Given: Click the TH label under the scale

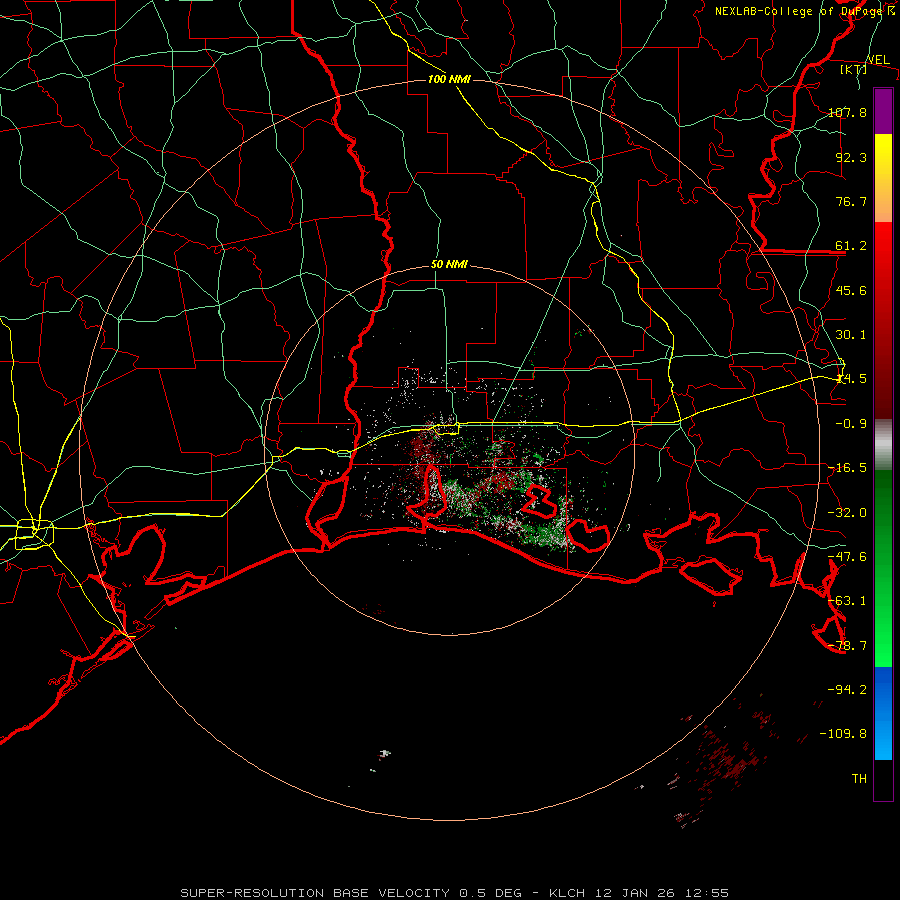Looking at the screenshot, I should coord(859,778).
